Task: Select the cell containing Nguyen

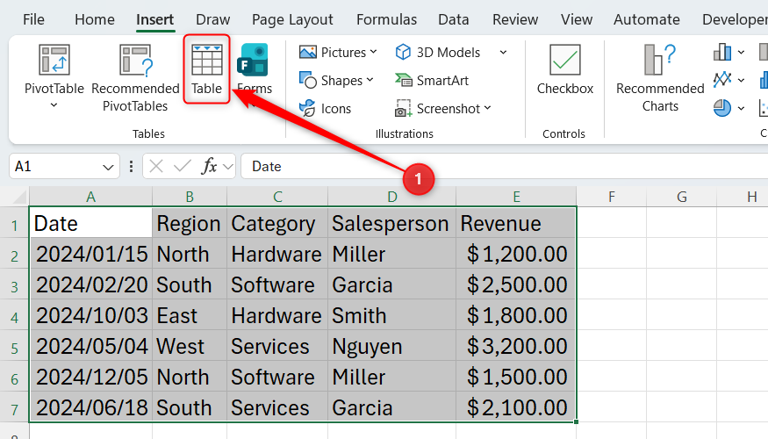Action: (392, 346)
